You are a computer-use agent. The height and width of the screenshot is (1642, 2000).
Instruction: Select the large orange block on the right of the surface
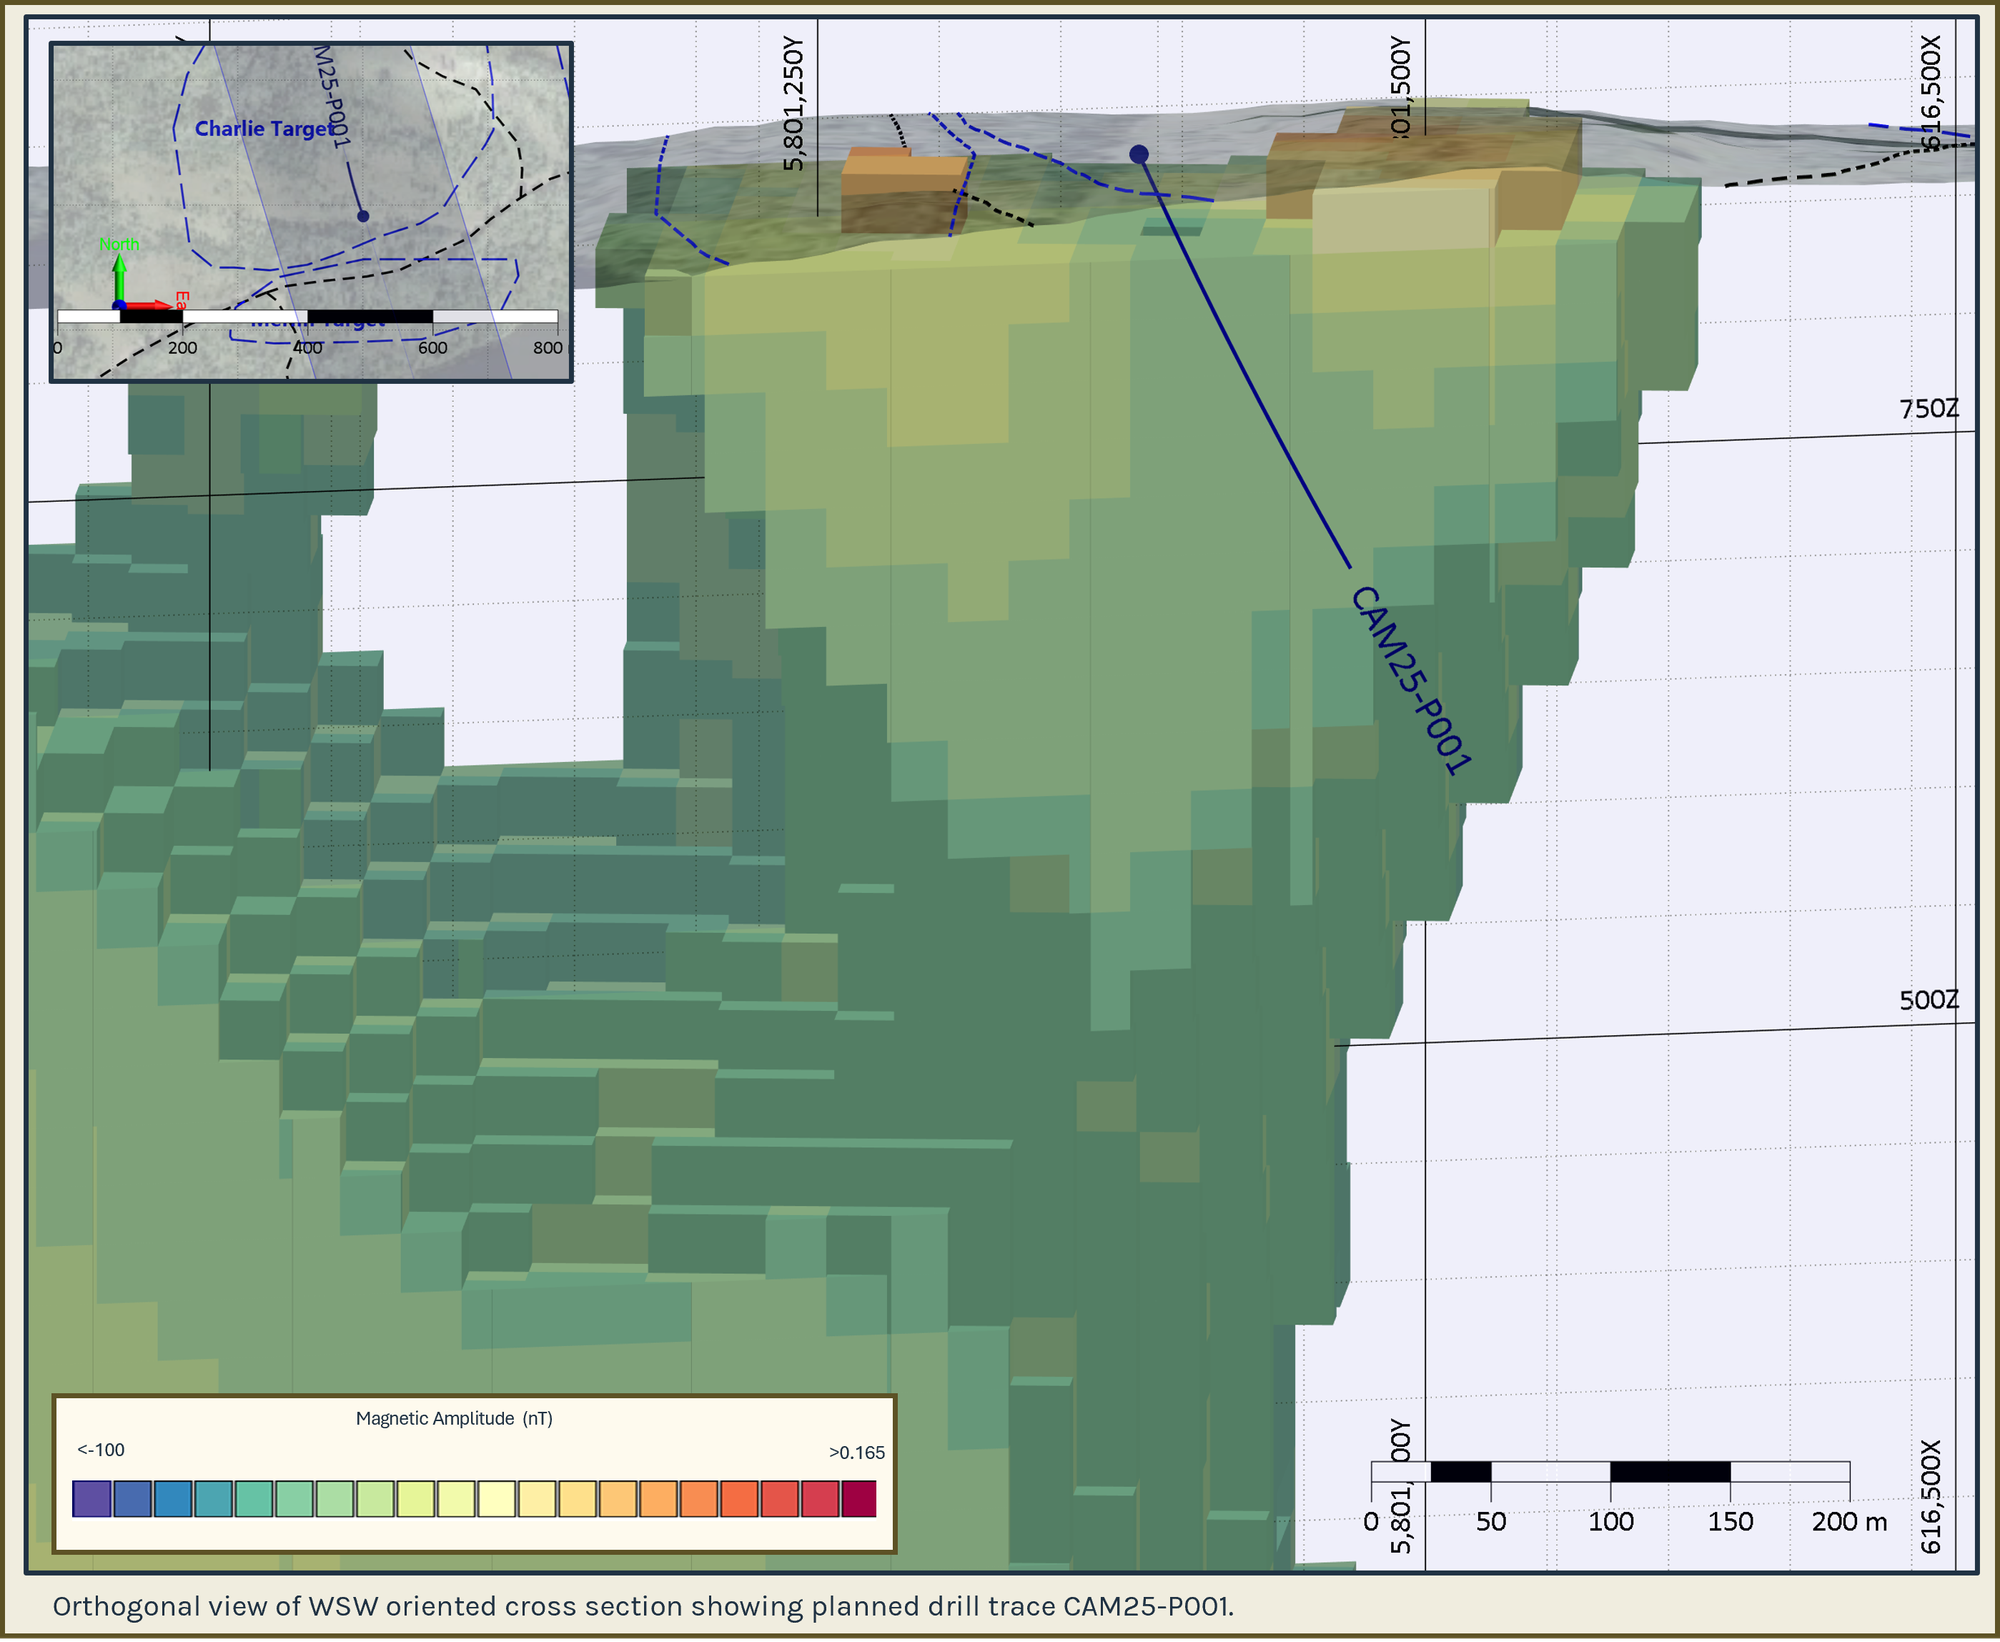(1420, 160)
